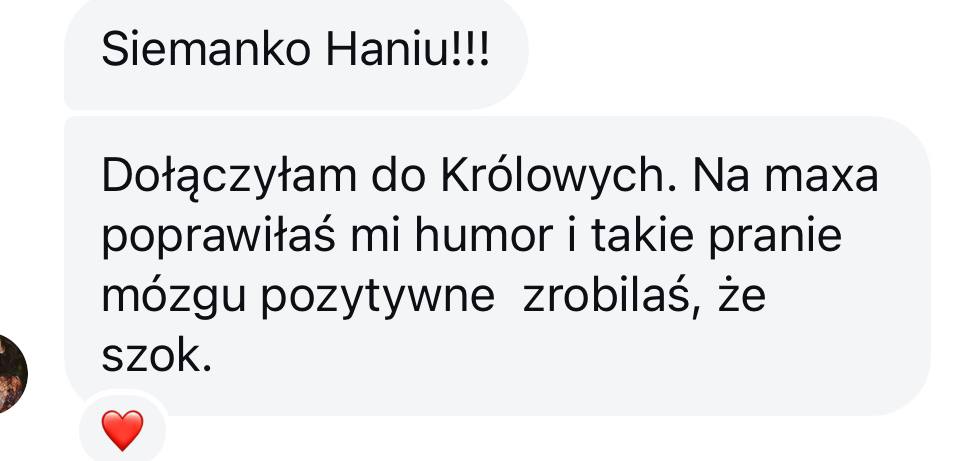The height and width of the screenshot is (461, 953).
Task: Click the word 'maxa' in the message
Action: (821, 176)
